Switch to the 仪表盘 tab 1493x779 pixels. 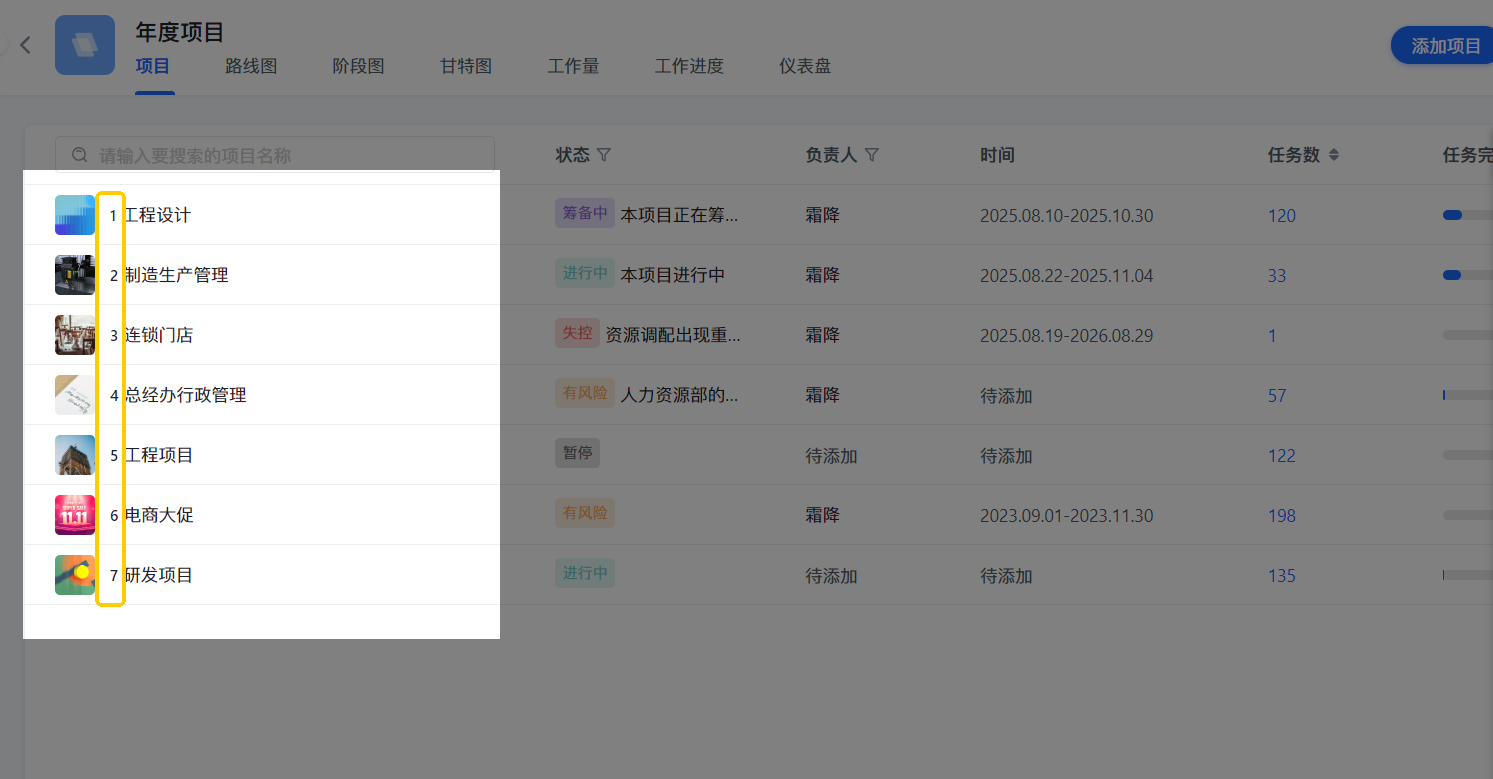804,66
